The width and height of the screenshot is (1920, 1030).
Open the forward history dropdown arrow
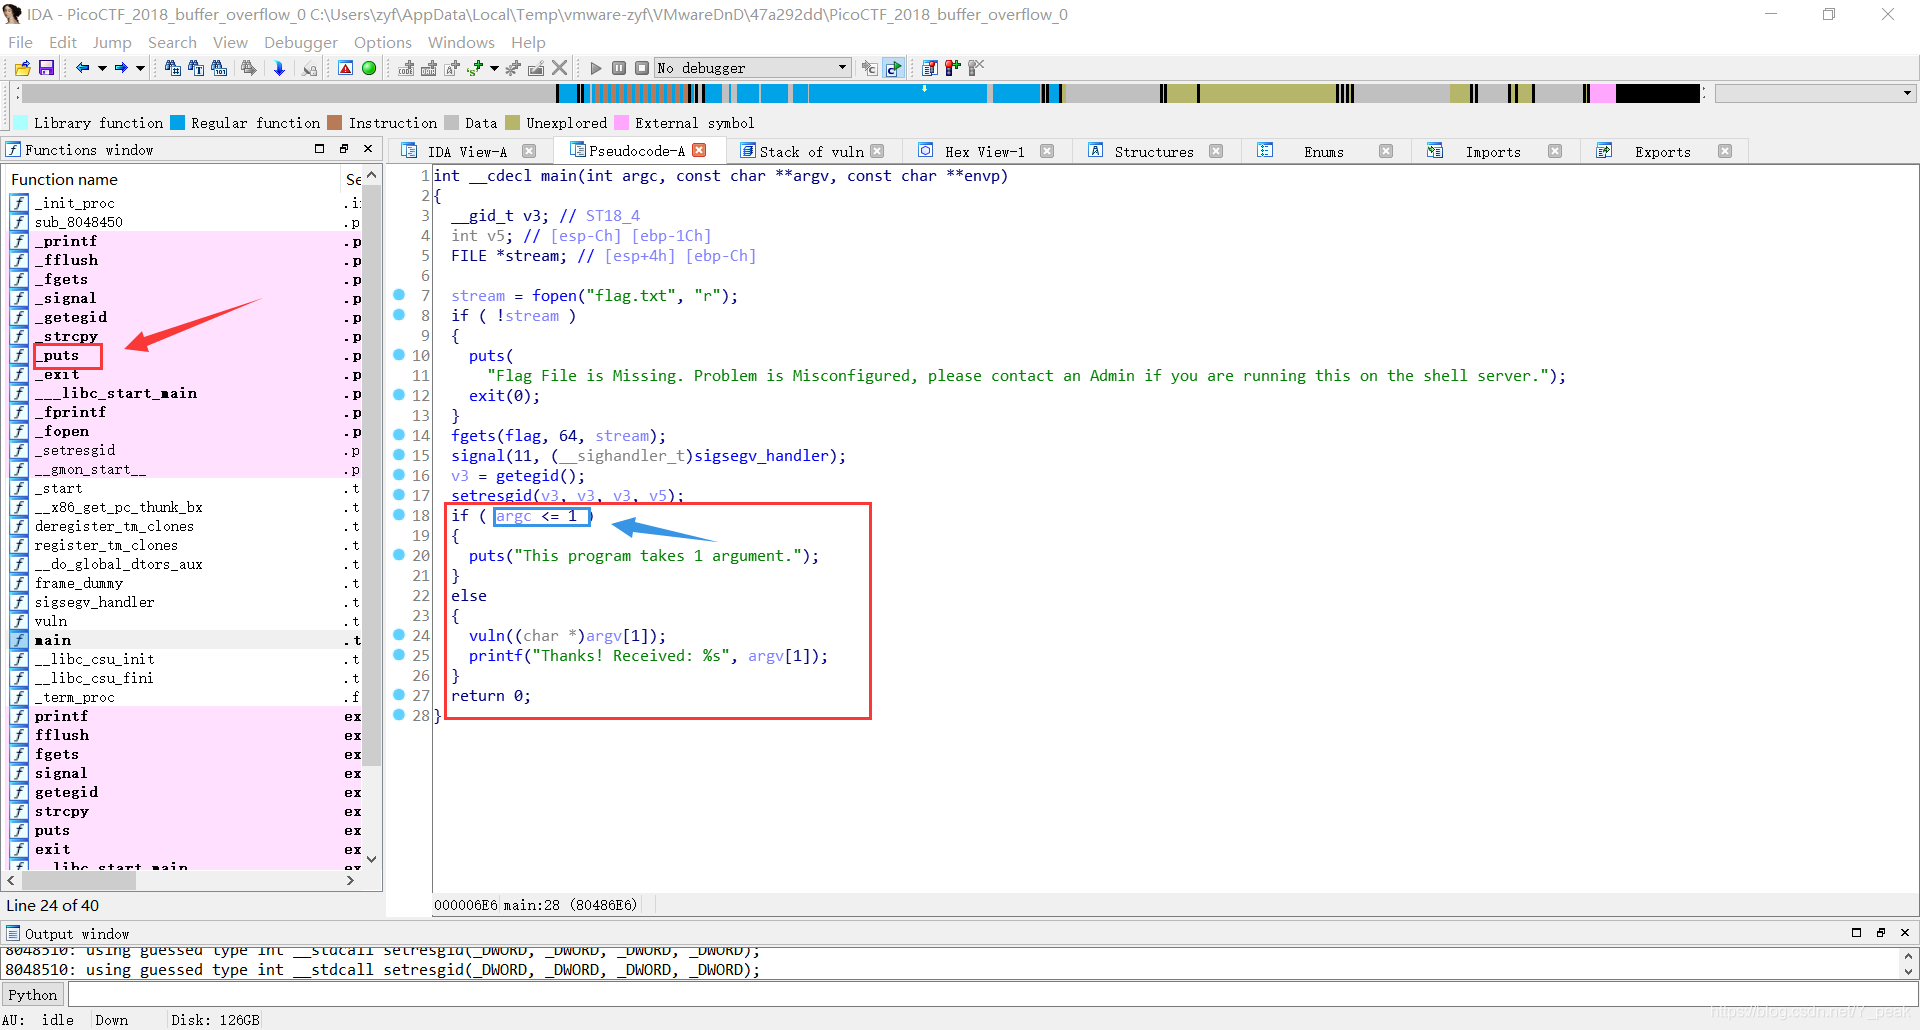point(140,68)
